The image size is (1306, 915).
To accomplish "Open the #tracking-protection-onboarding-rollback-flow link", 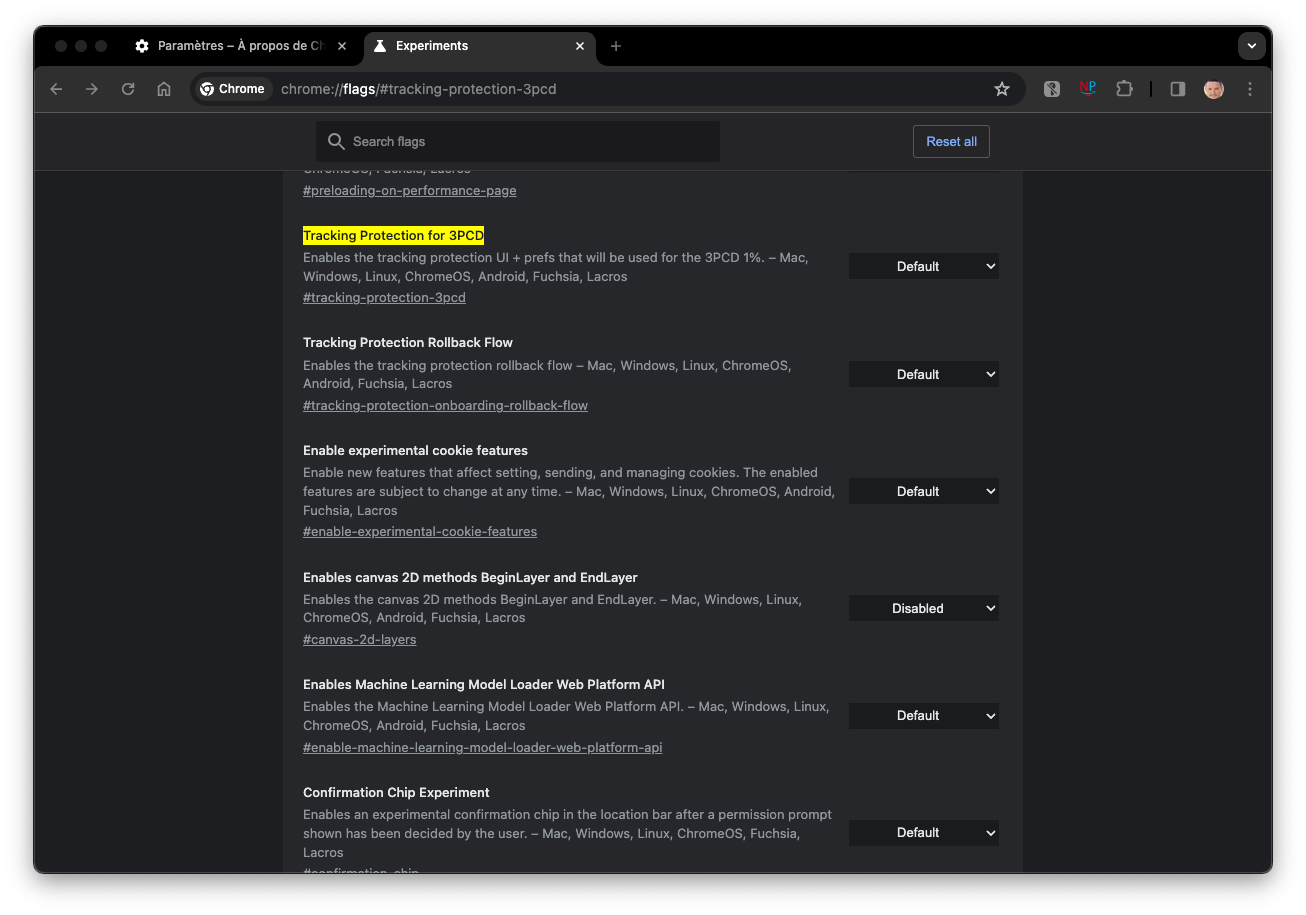I will [445, 405].
